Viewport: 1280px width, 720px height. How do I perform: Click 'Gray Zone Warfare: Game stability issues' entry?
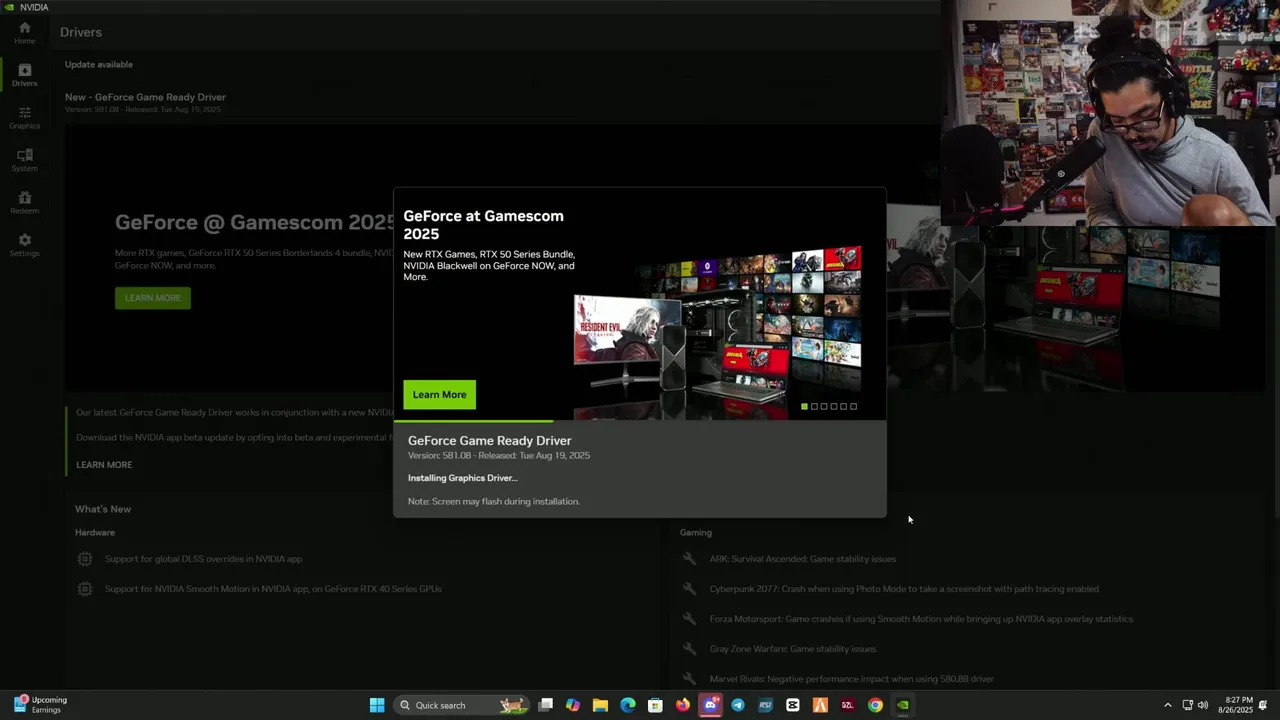[x=793, y=649]
